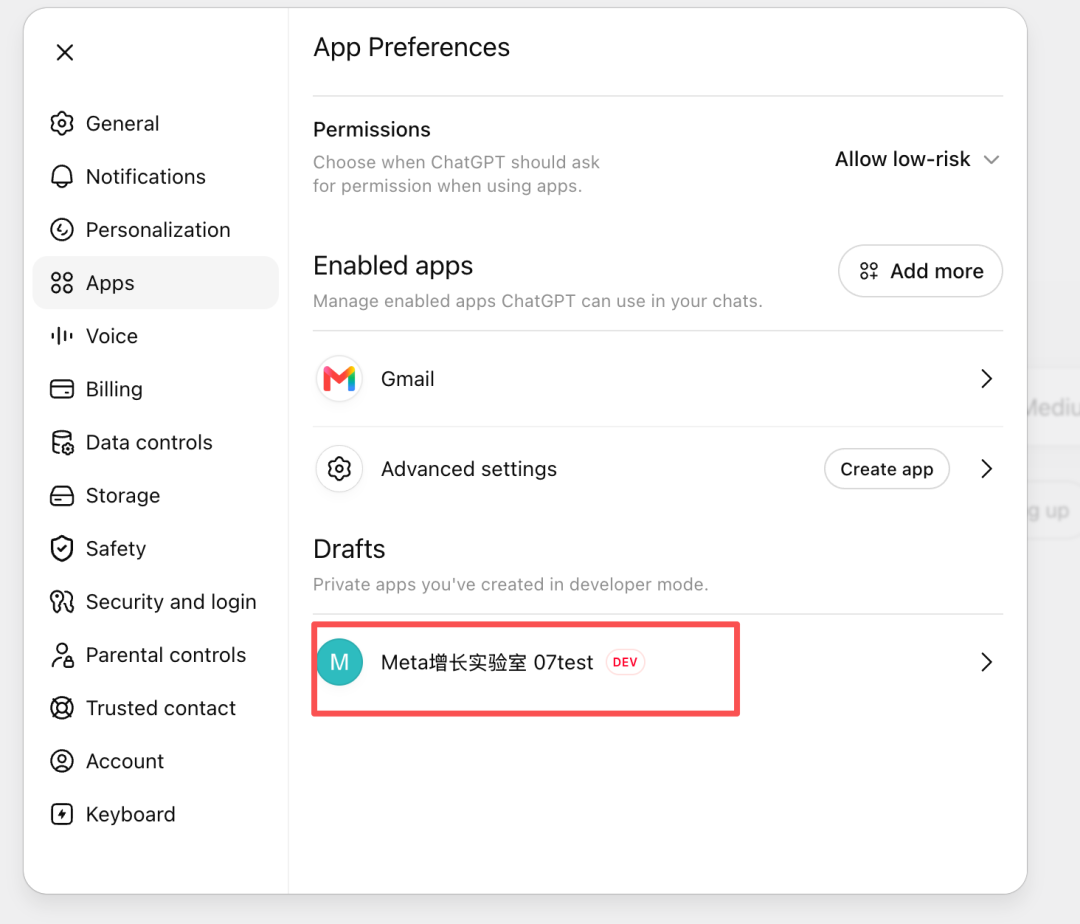Click the Voice waveform icon
1080x924 pixels.
[62, 336]
